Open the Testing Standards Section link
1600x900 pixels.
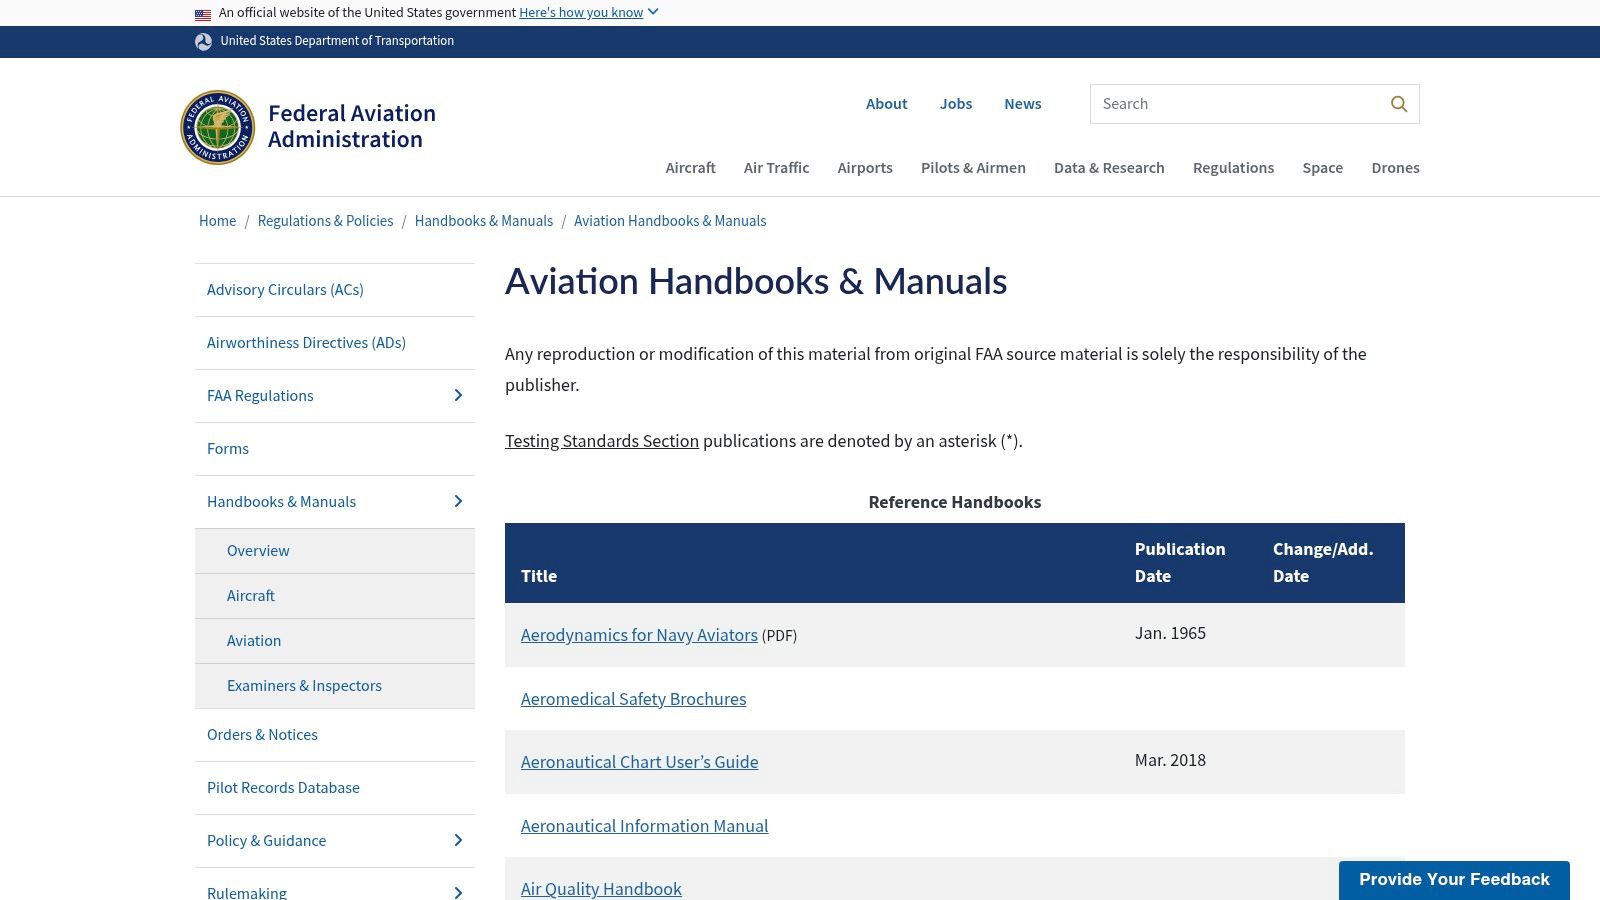(602, 441)
